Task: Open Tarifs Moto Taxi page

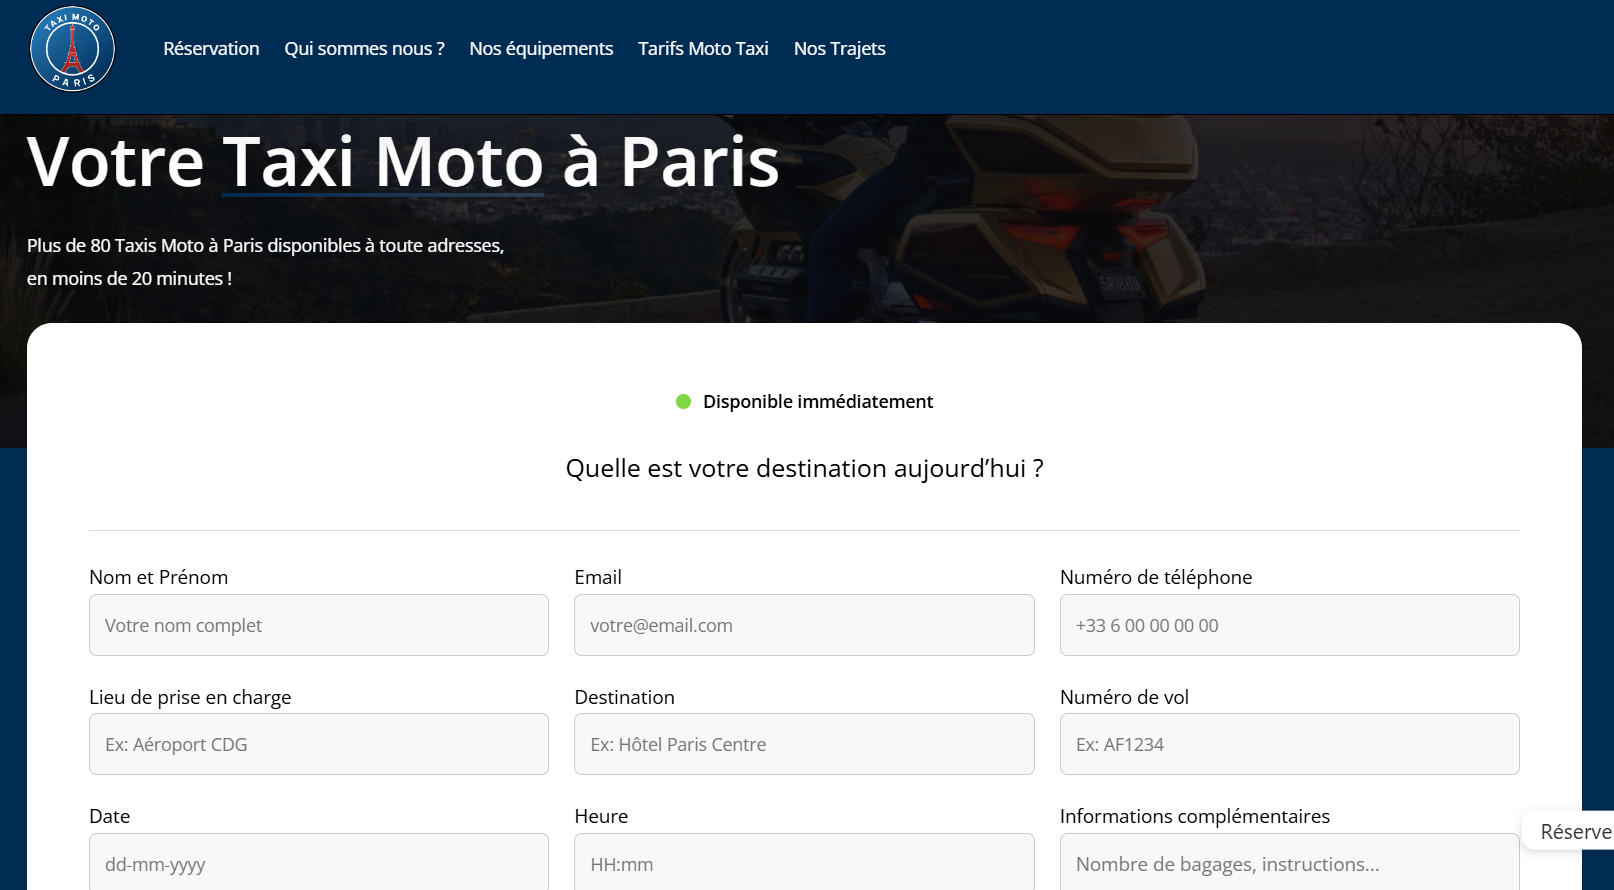Action: tap(703, 49)
